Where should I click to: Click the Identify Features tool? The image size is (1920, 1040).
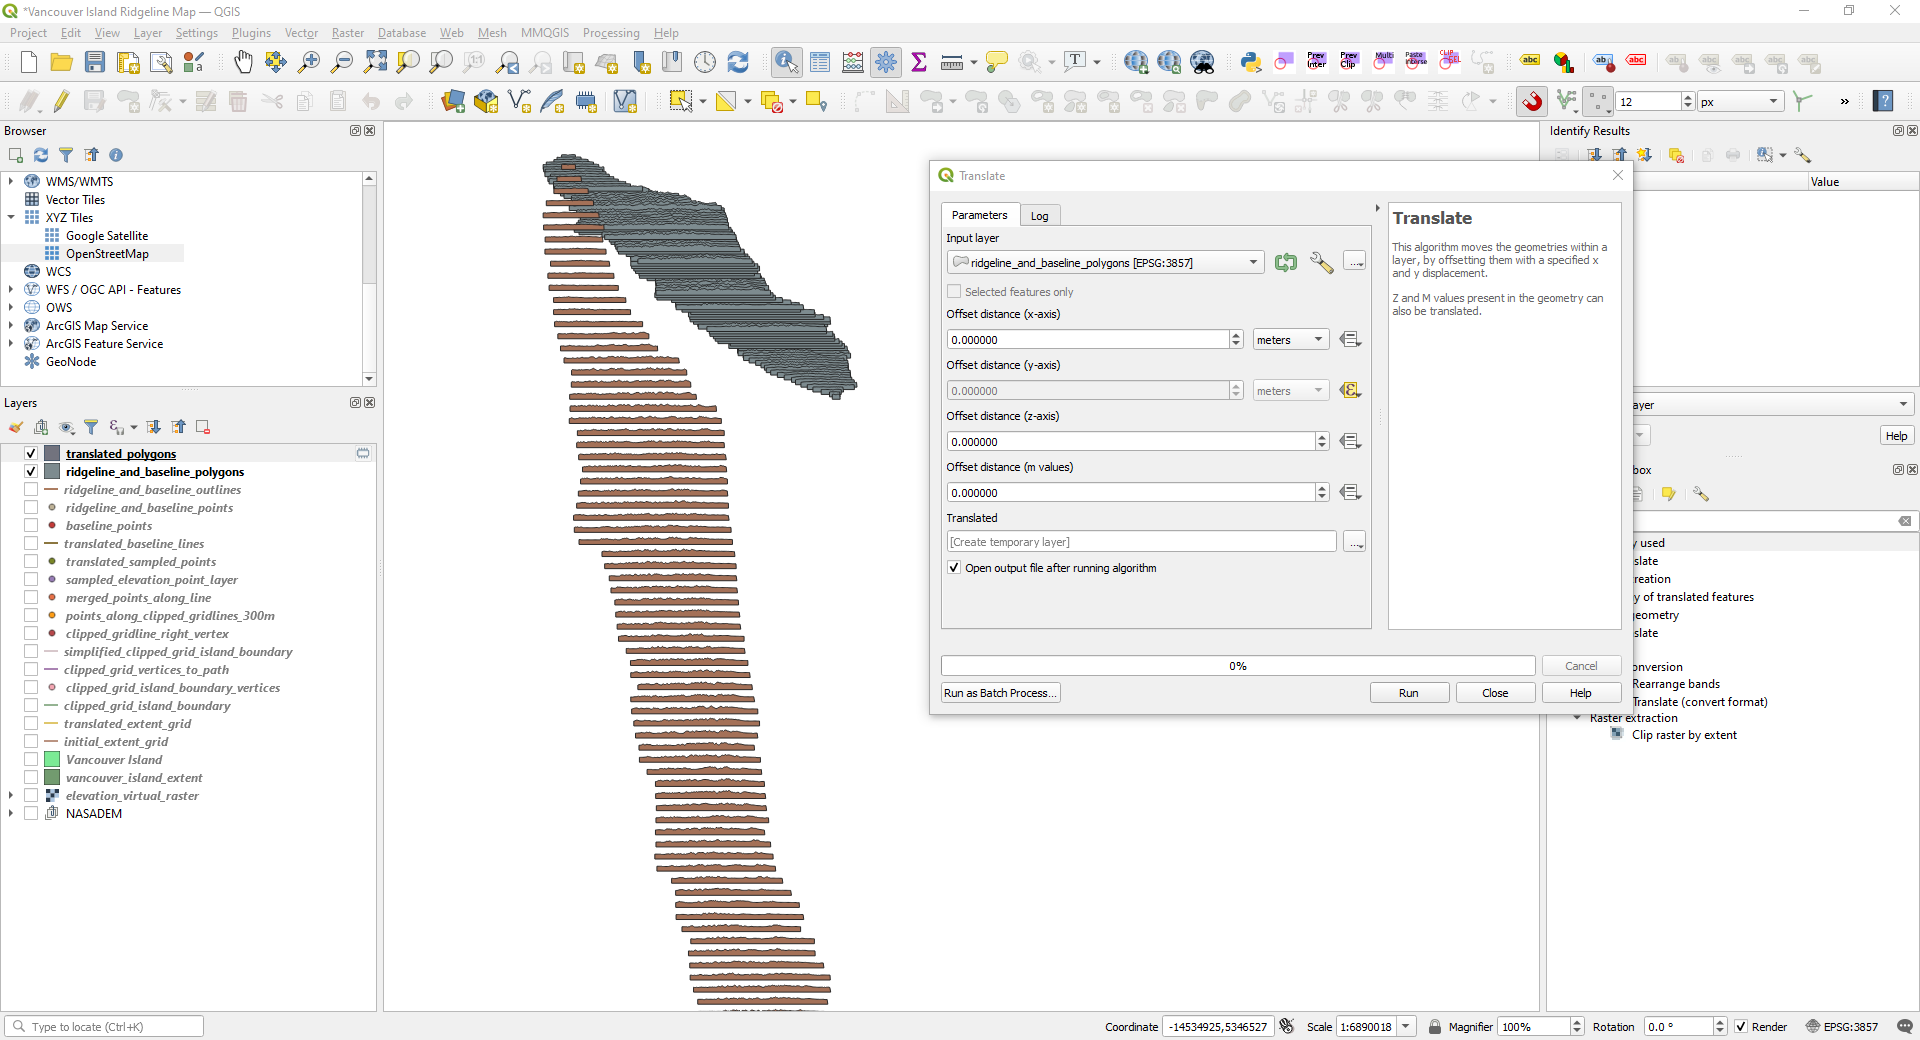[786, 63]
